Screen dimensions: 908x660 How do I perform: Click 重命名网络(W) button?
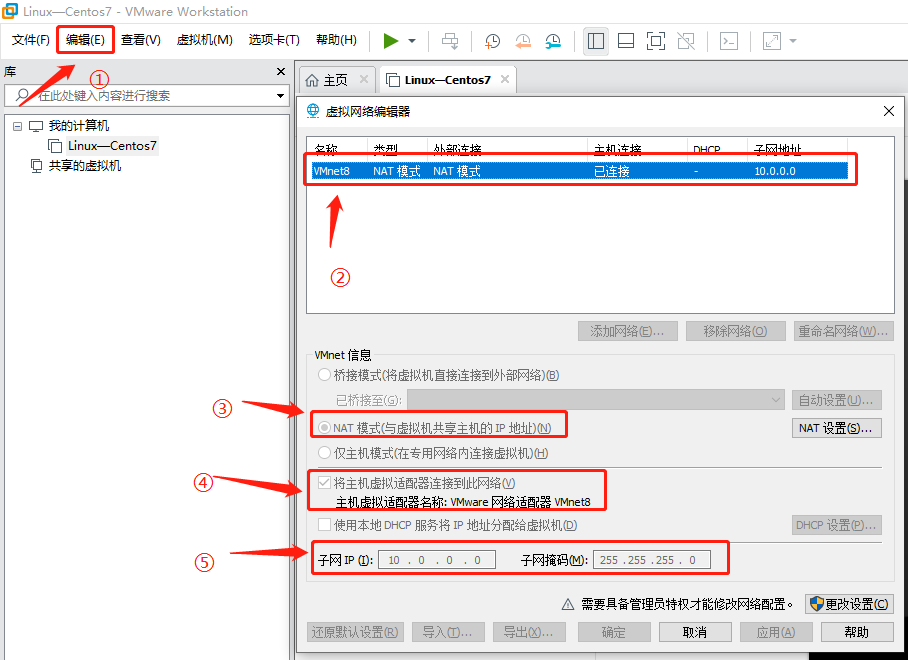[x=843, y=331]
